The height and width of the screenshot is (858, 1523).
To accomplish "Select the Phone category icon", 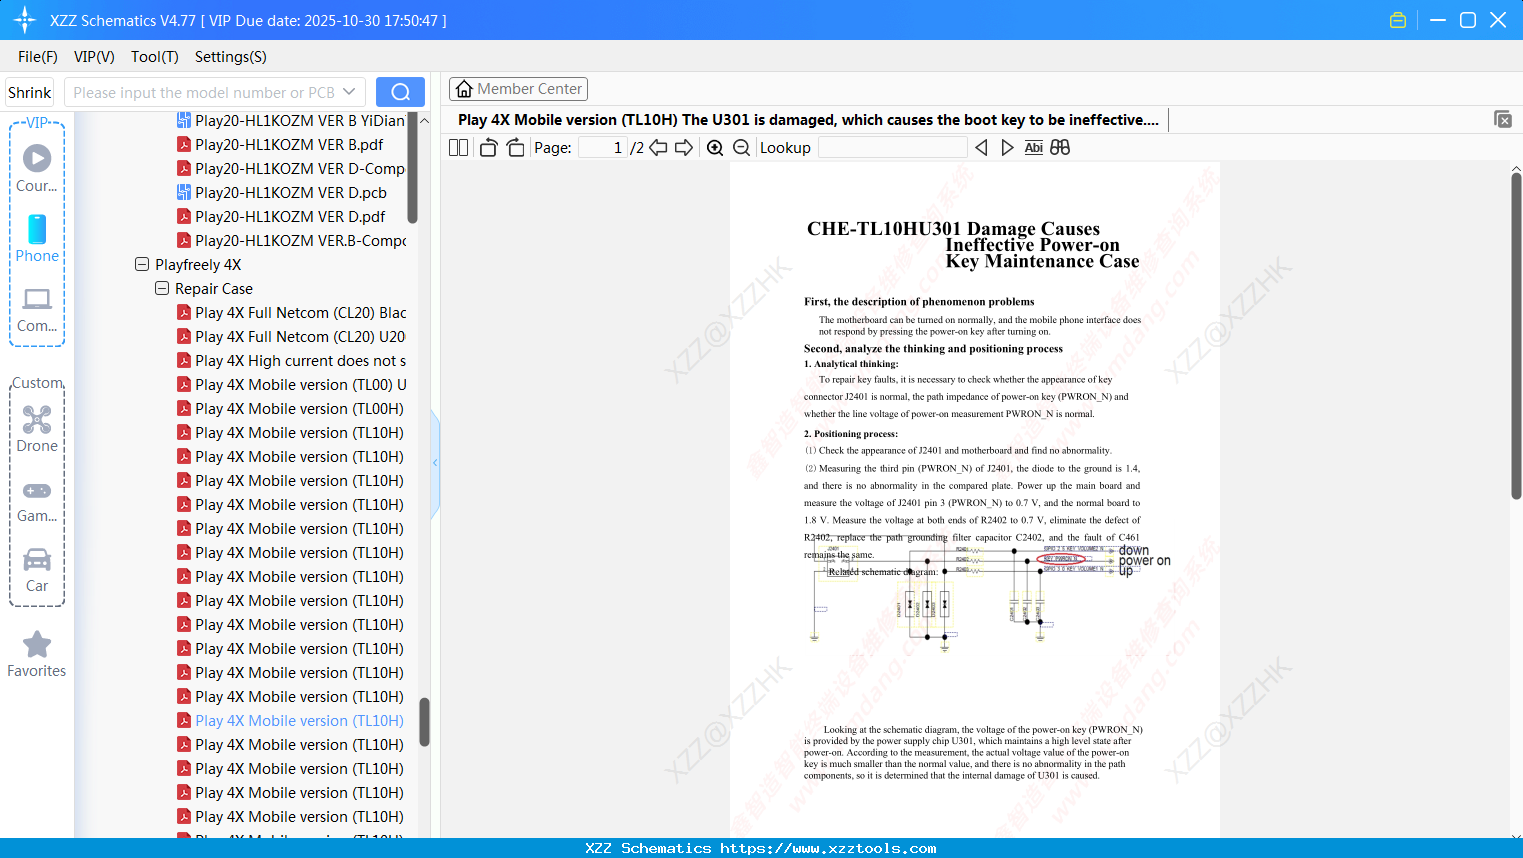I will (x=37, y=238).
